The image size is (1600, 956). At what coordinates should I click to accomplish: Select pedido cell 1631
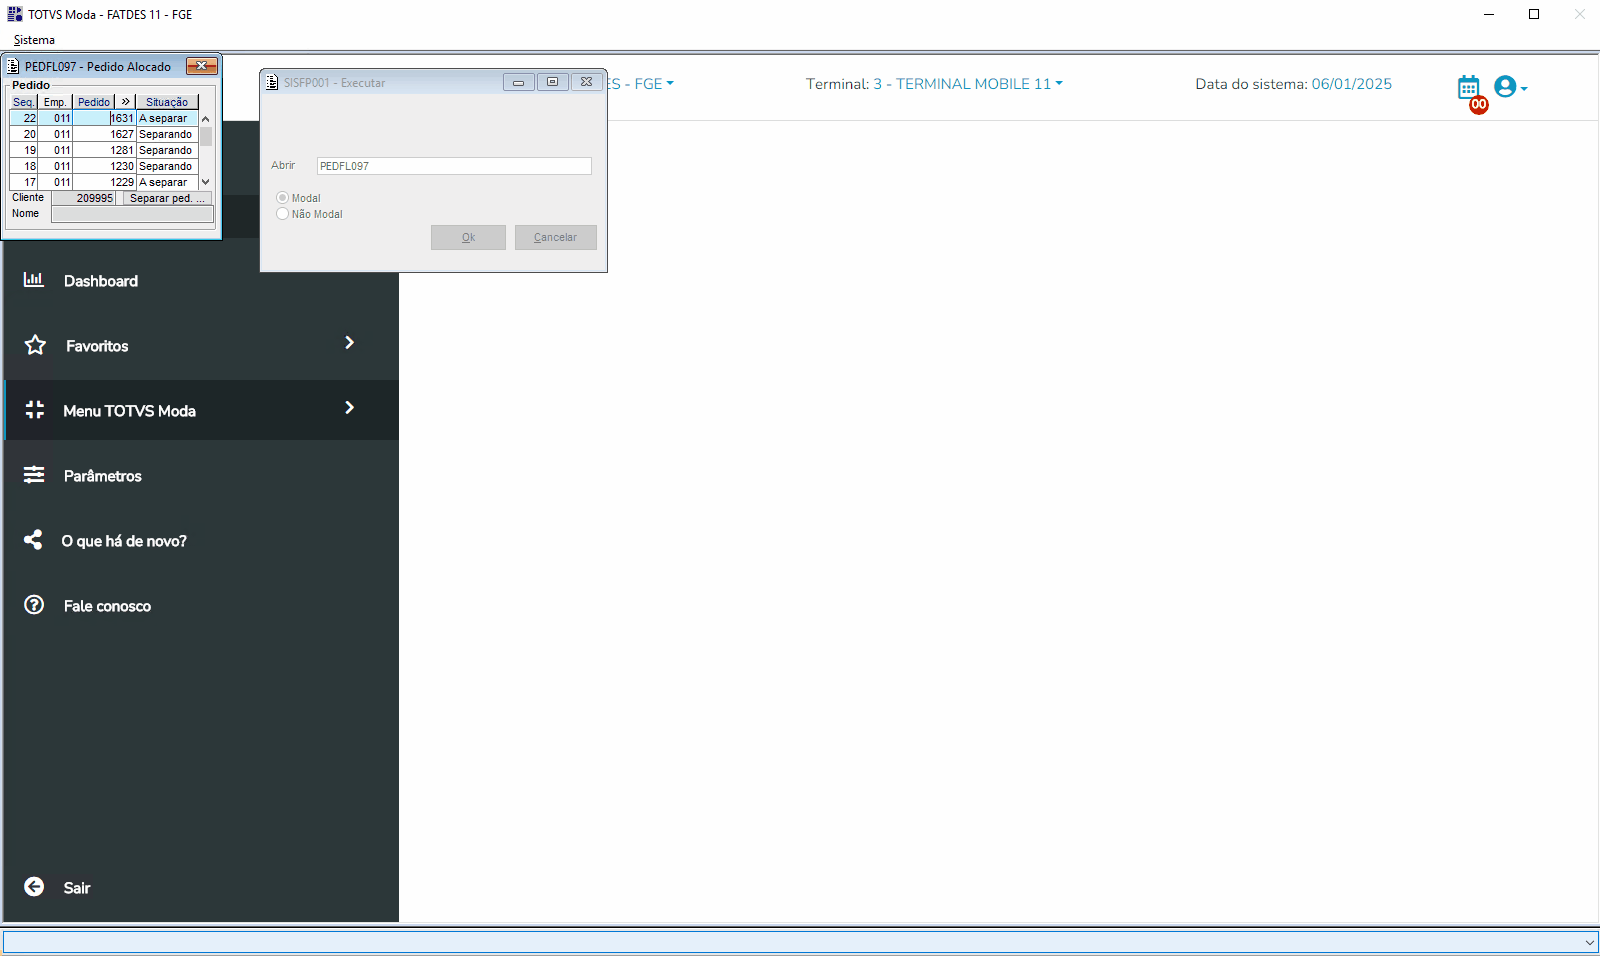click(x=104, y=118)
